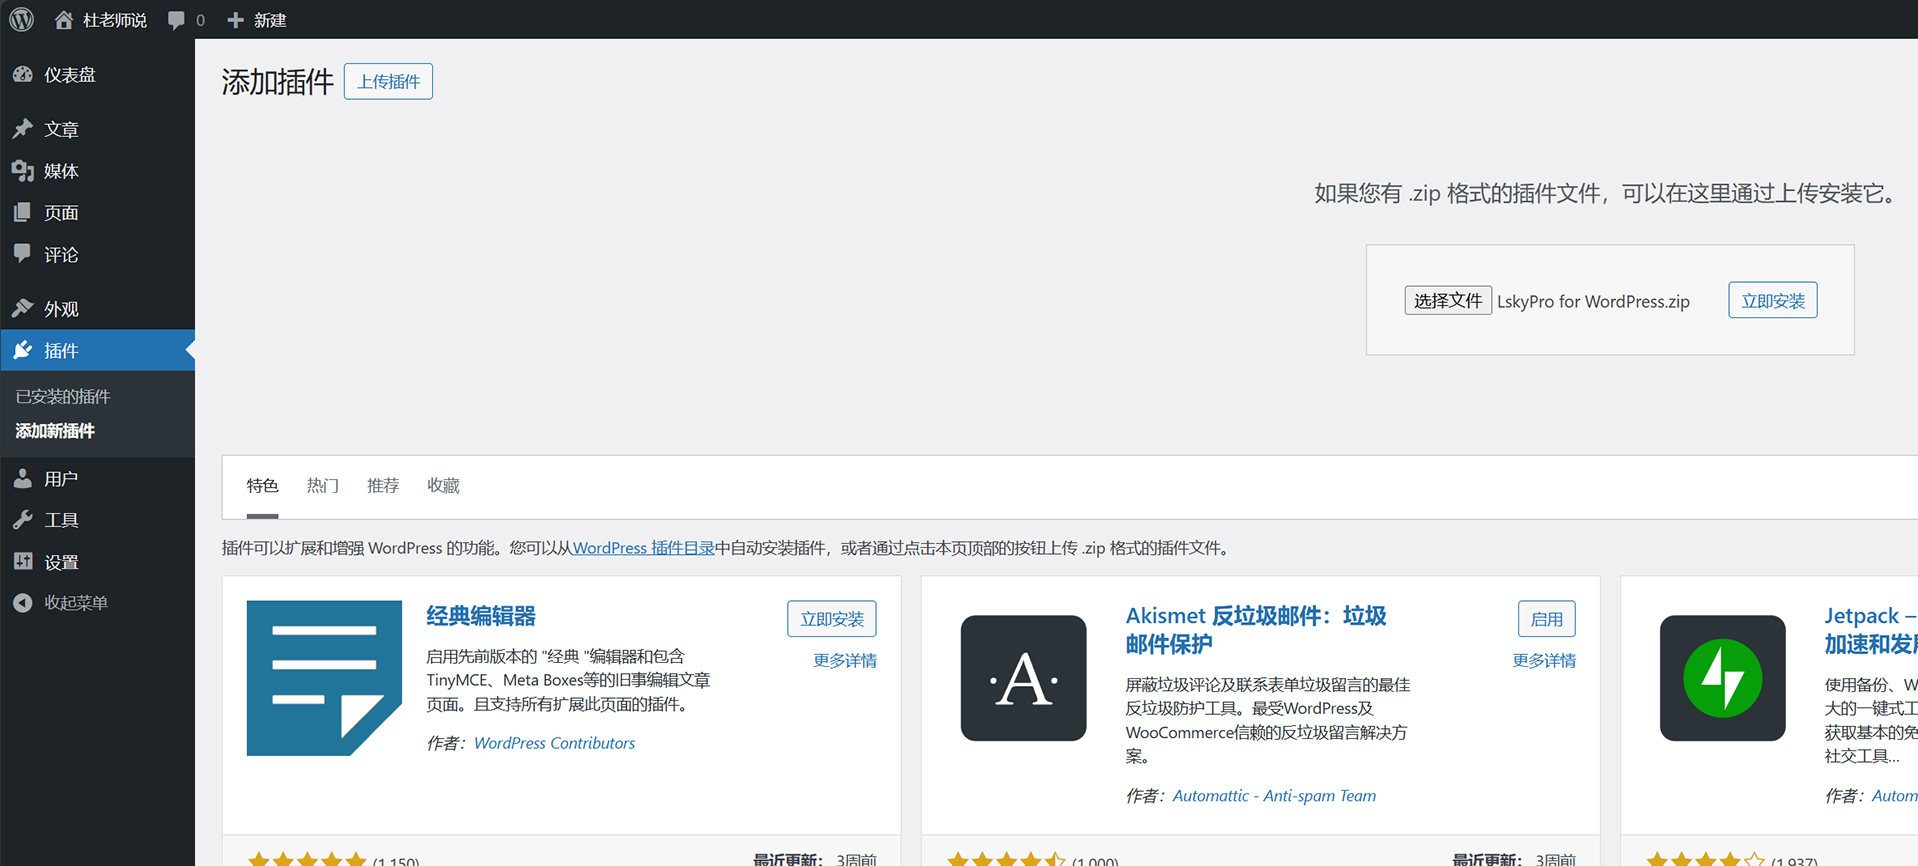Click 启用 button for Akismet
The image size is (1918, 866).
(x=1547, y=619)
